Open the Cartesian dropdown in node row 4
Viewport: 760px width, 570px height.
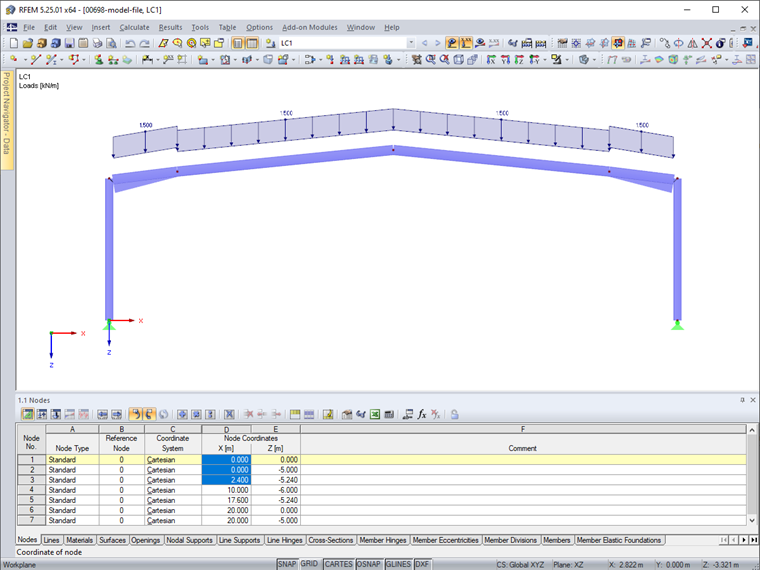173,490
